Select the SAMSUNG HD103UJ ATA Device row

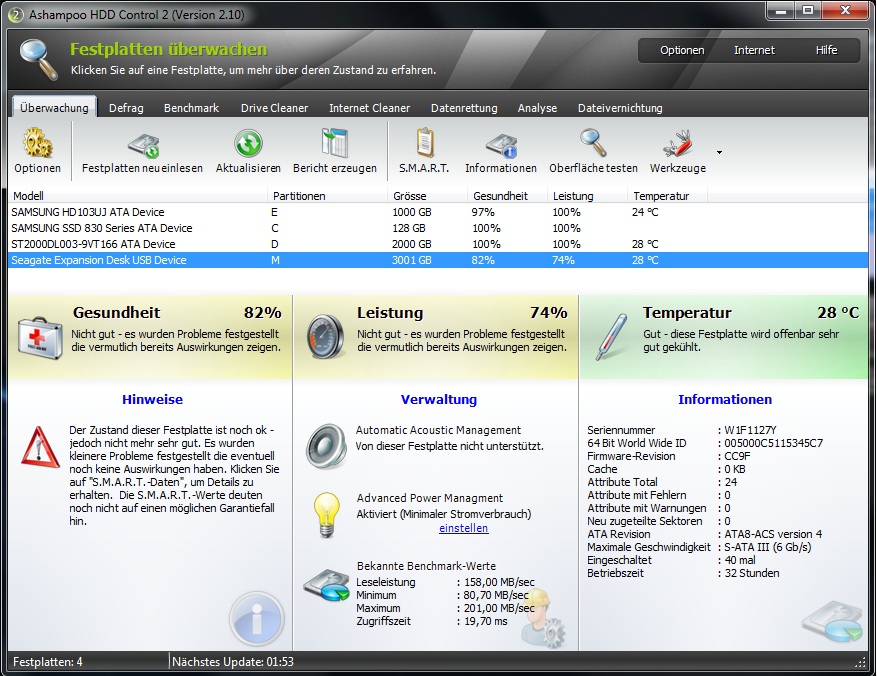(438, 212)
